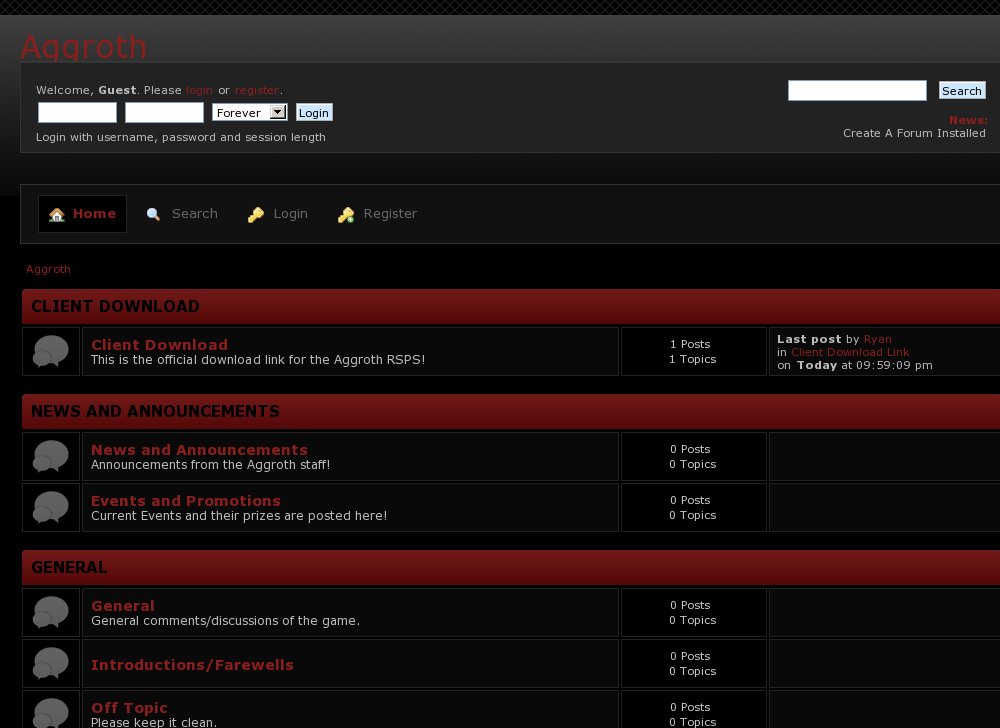The height and width of the screenshot is (728, 1000).
Task: Focus the password input field
Action: [165, 112]
